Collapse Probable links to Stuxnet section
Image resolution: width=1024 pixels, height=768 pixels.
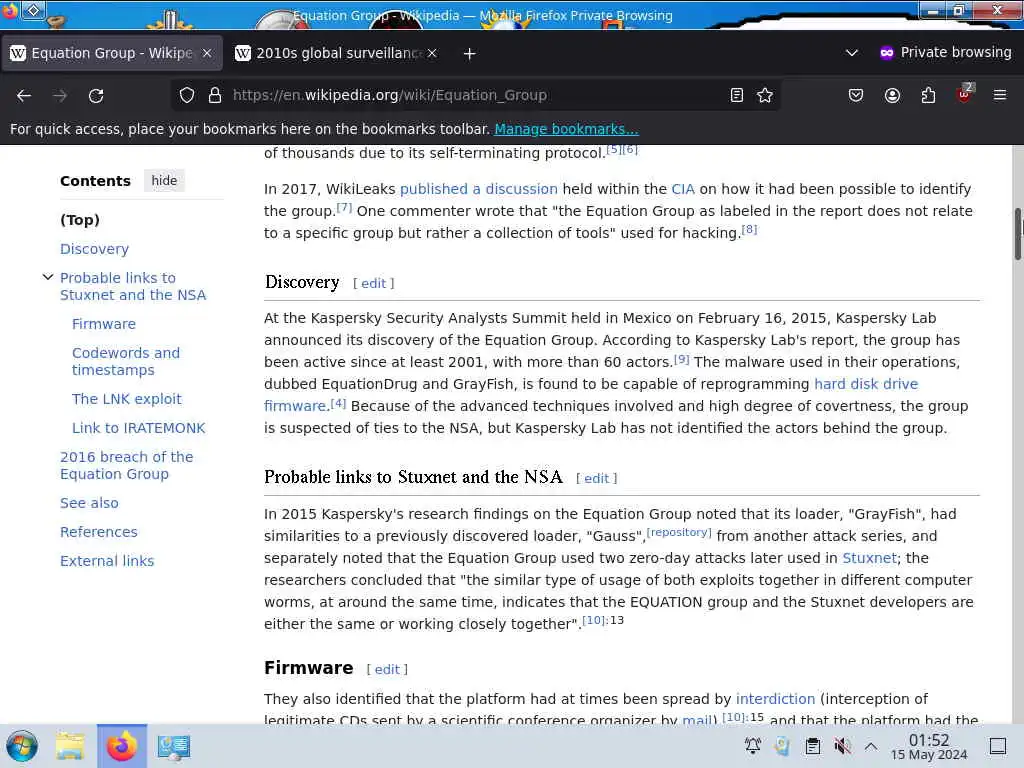(48, 278)
